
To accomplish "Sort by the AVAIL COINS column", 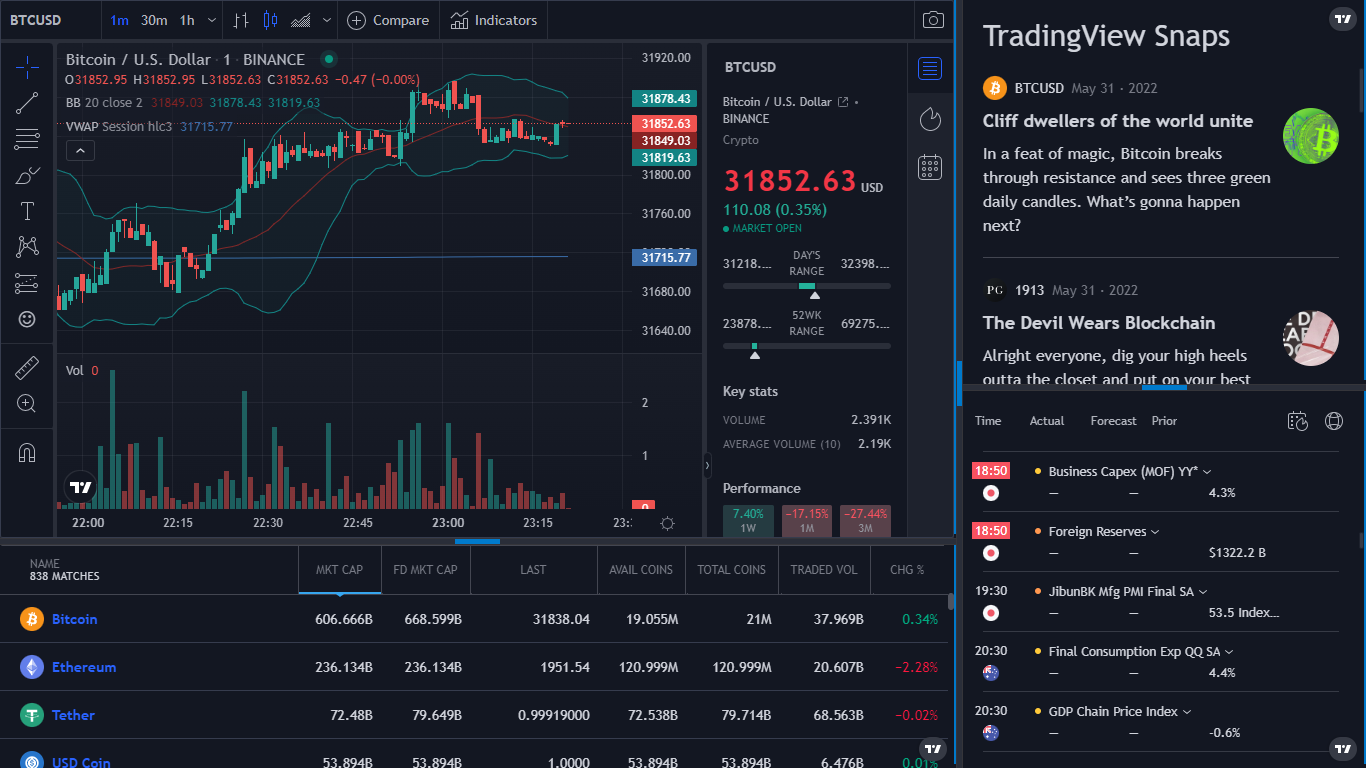I will tap(641, 570).
